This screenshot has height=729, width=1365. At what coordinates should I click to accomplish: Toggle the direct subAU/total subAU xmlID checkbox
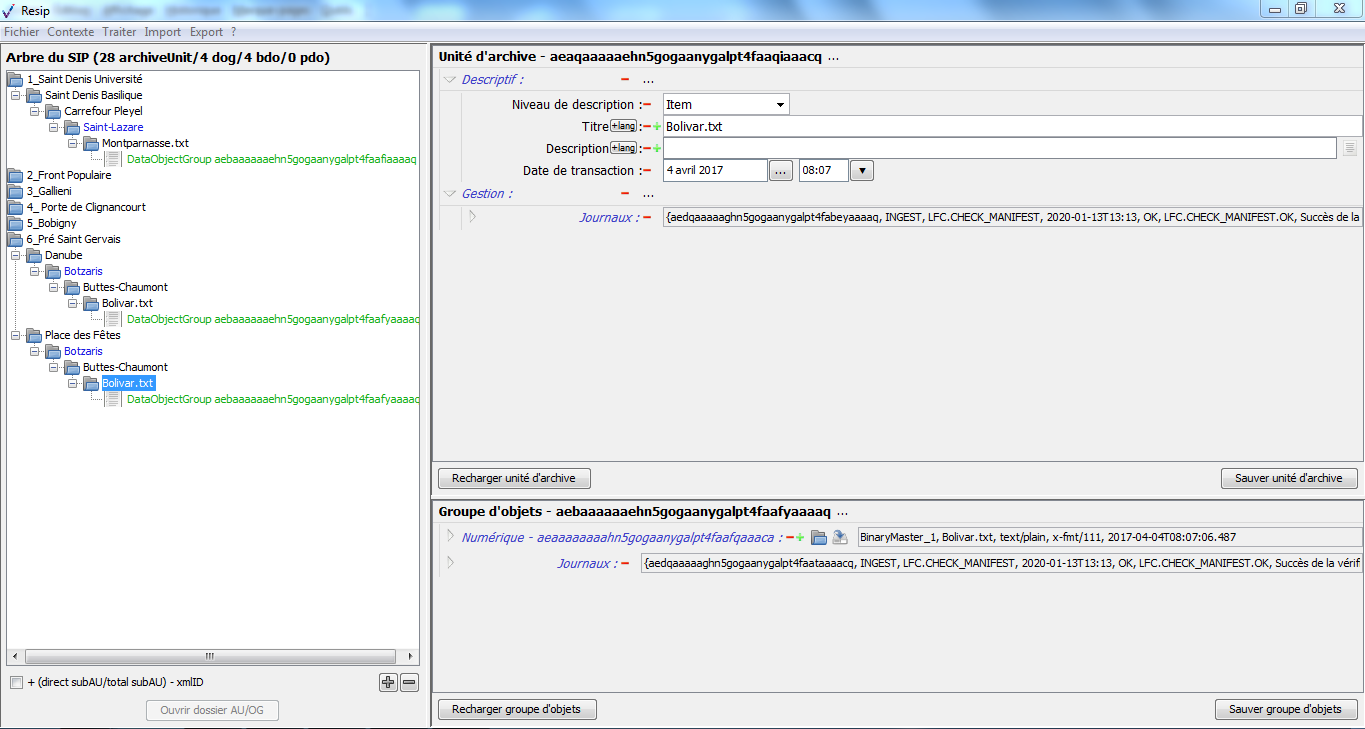(16, 682)
